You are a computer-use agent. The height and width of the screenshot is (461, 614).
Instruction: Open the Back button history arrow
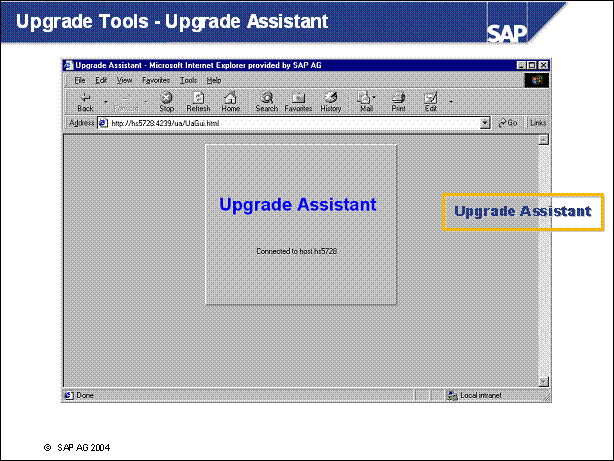tap(105, 100)
